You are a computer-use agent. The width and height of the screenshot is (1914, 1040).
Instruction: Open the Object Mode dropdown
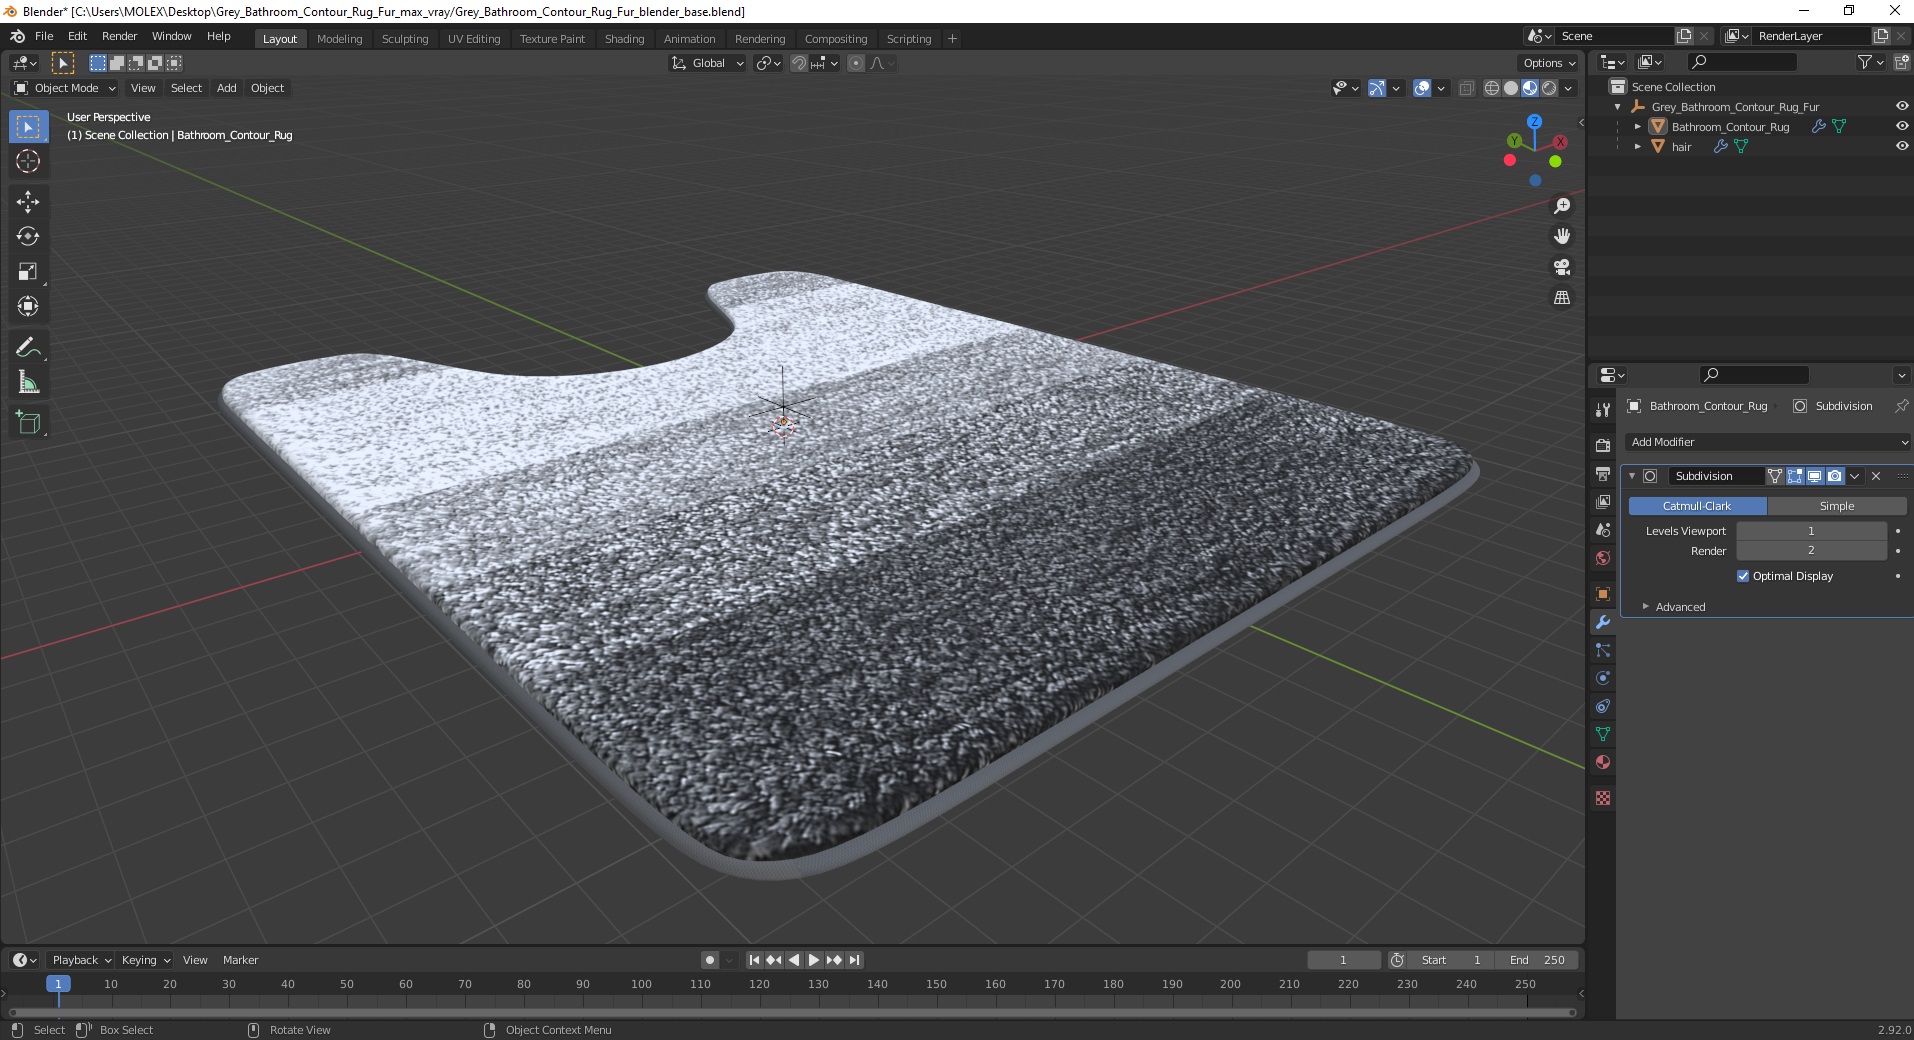[x=65, y=88]
